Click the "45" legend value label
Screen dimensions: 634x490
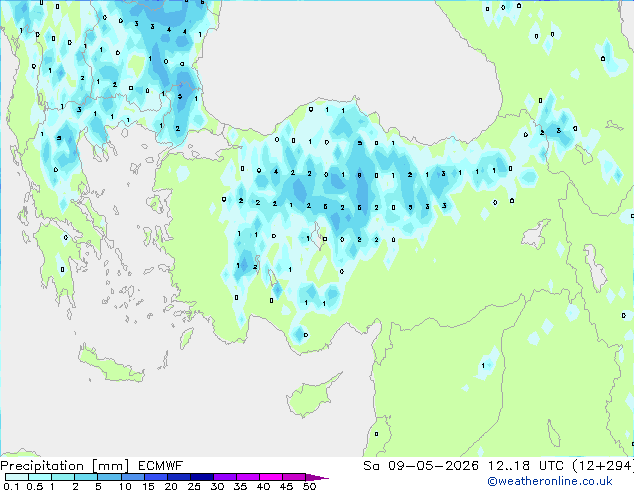click(286, 486)
